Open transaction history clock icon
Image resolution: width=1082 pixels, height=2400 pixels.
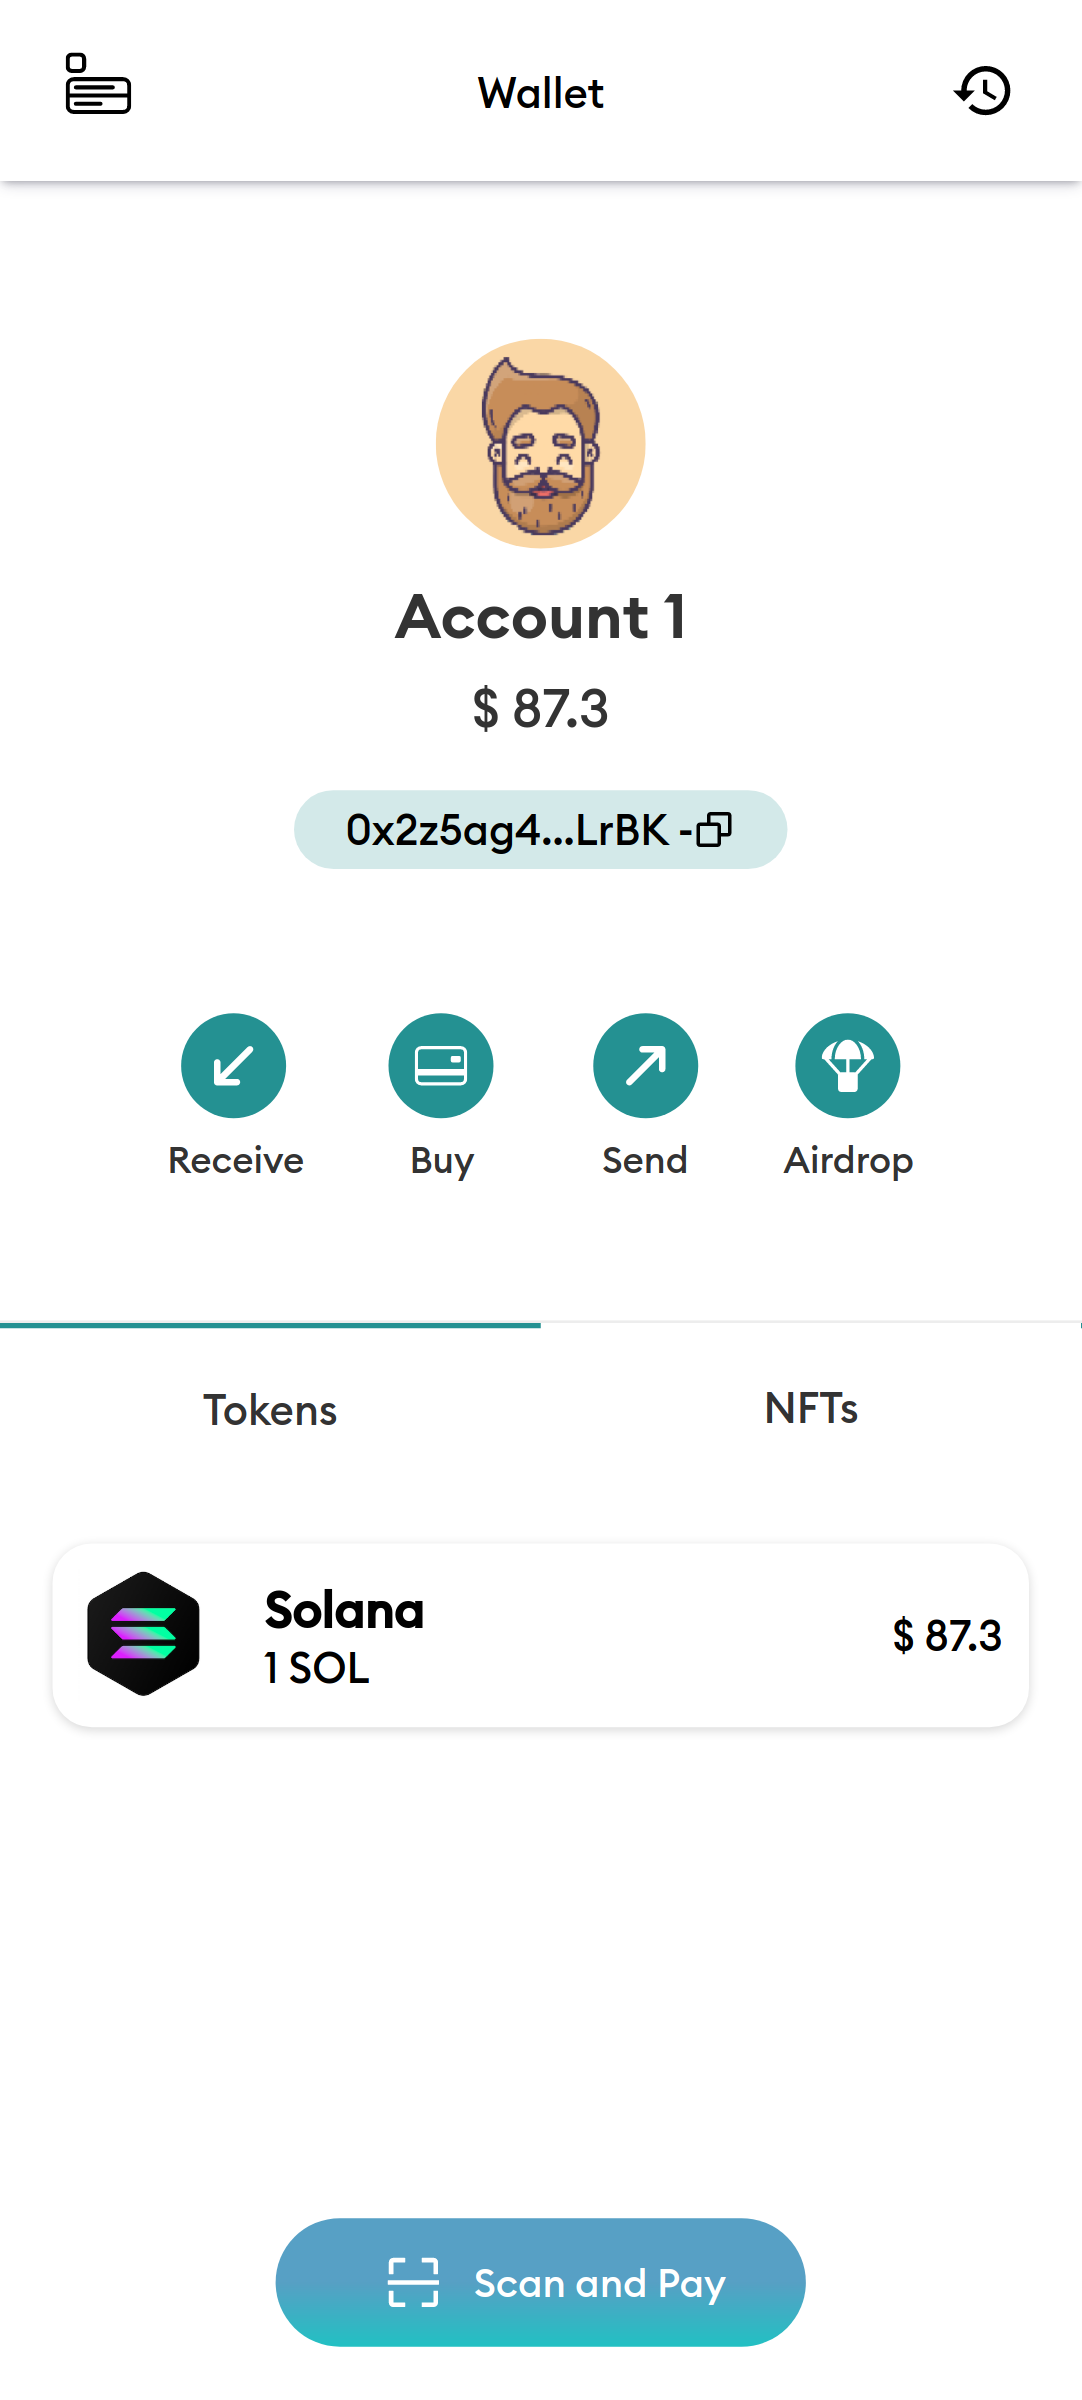click(x=982, y=91)
